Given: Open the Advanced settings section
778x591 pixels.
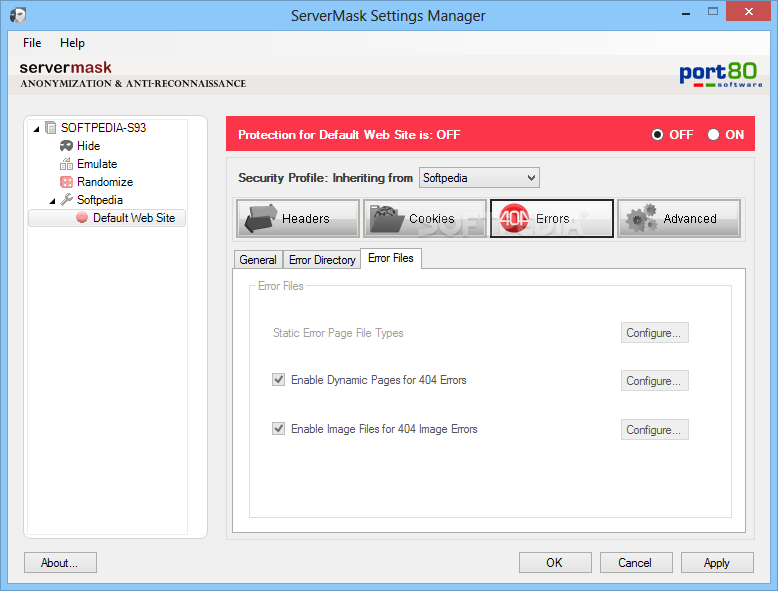Looking at the screenshot, I should coord(679,218).
